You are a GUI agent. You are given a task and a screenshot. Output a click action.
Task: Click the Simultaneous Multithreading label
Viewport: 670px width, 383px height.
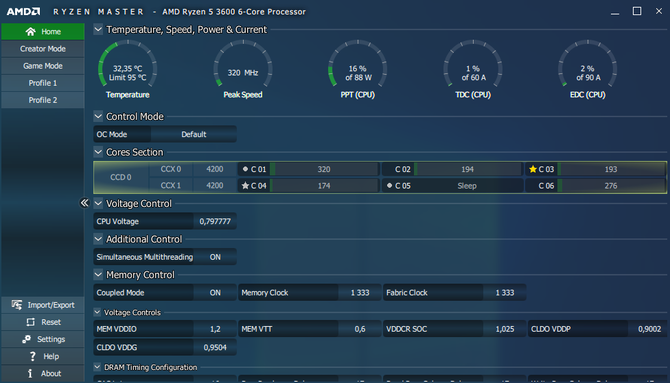click(x=144, y=257)
